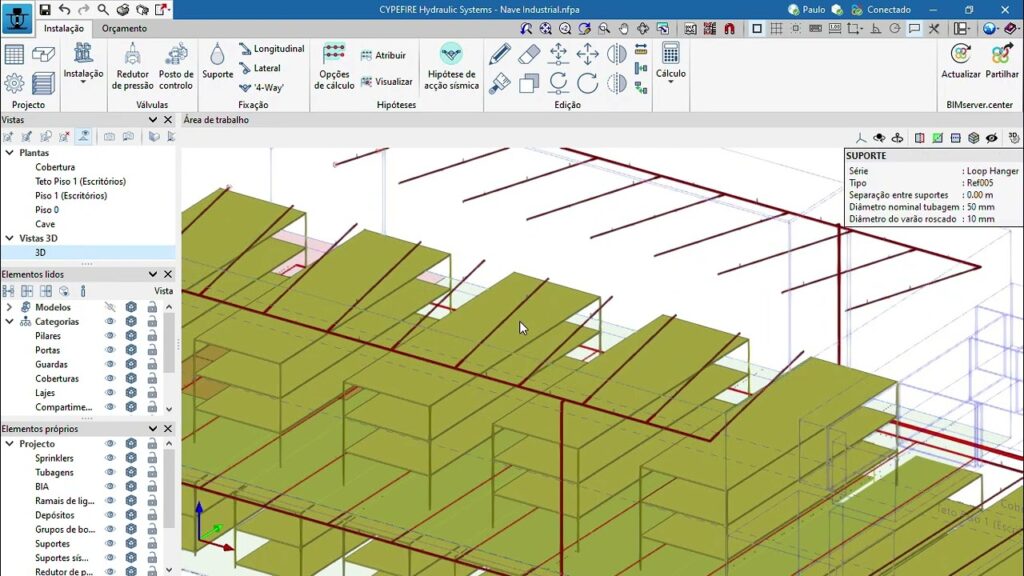1024x576 pixels.
Task: Click the Atribuir hypothesis button
Action: coord(383,56)
